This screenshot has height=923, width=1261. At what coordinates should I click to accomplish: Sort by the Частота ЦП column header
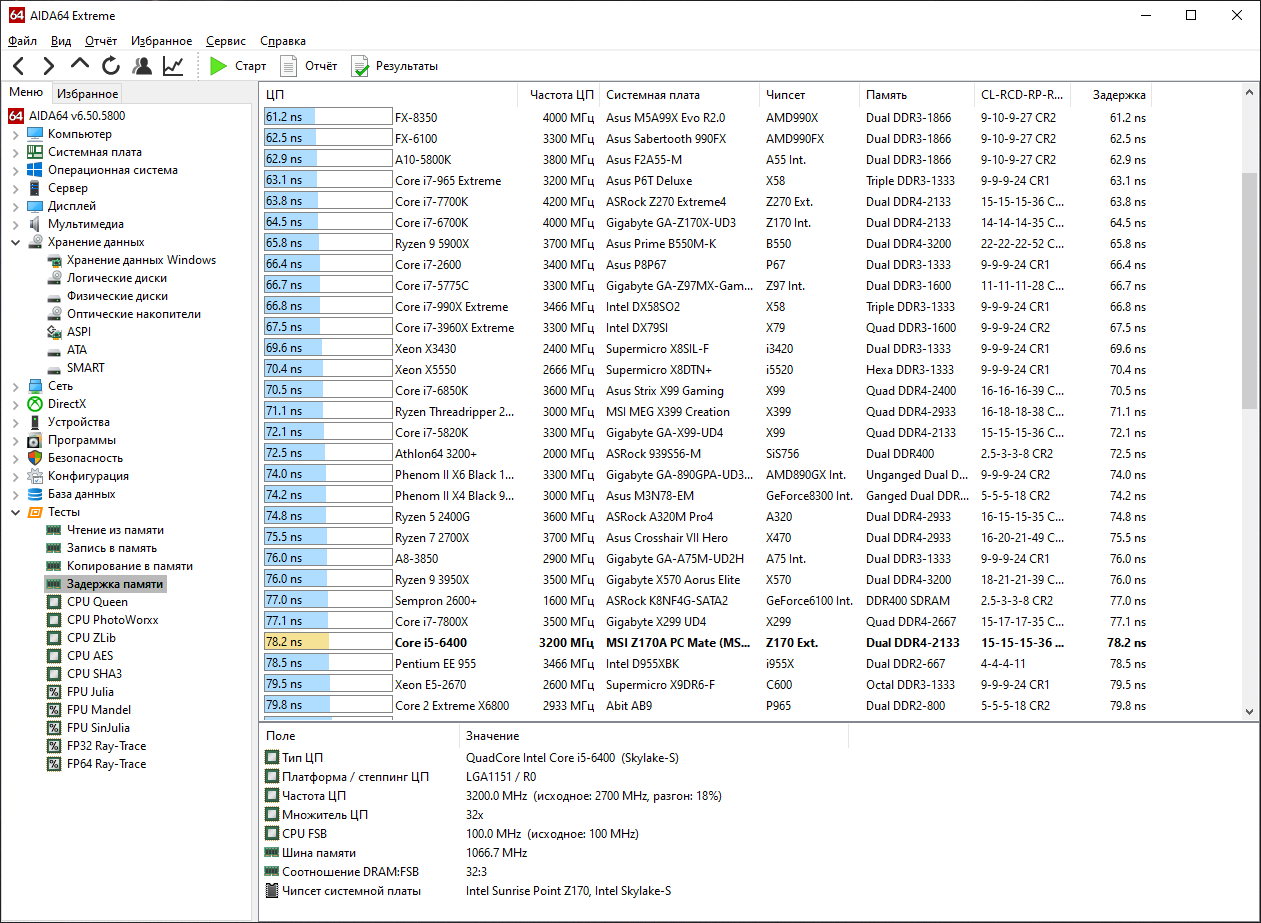coord(560,95)
